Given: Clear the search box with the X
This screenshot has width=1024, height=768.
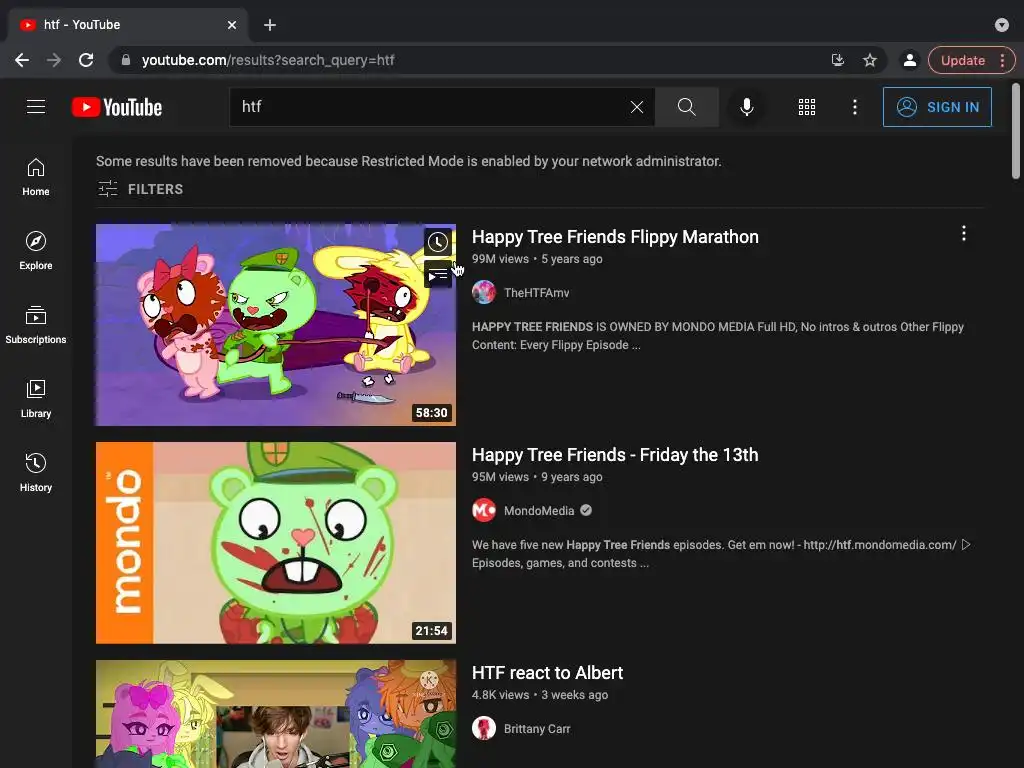Looking at the screenshot, I should 637,107.
